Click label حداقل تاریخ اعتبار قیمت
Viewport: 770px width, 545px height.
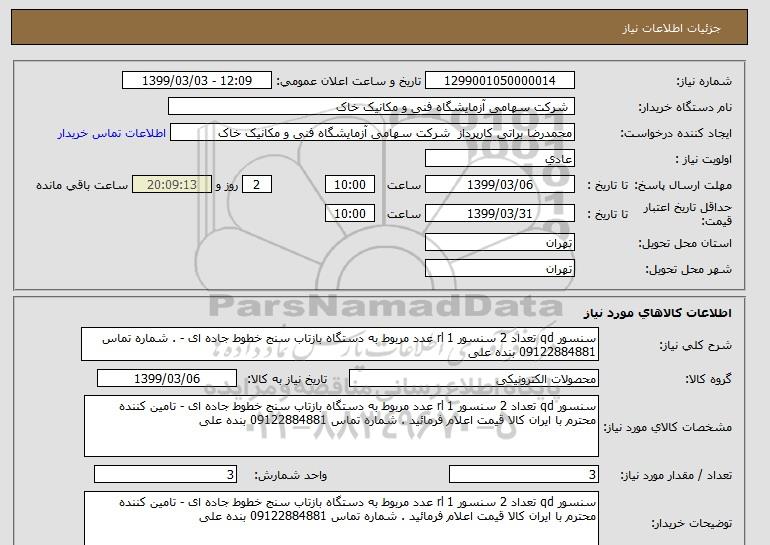coord(688,214)
